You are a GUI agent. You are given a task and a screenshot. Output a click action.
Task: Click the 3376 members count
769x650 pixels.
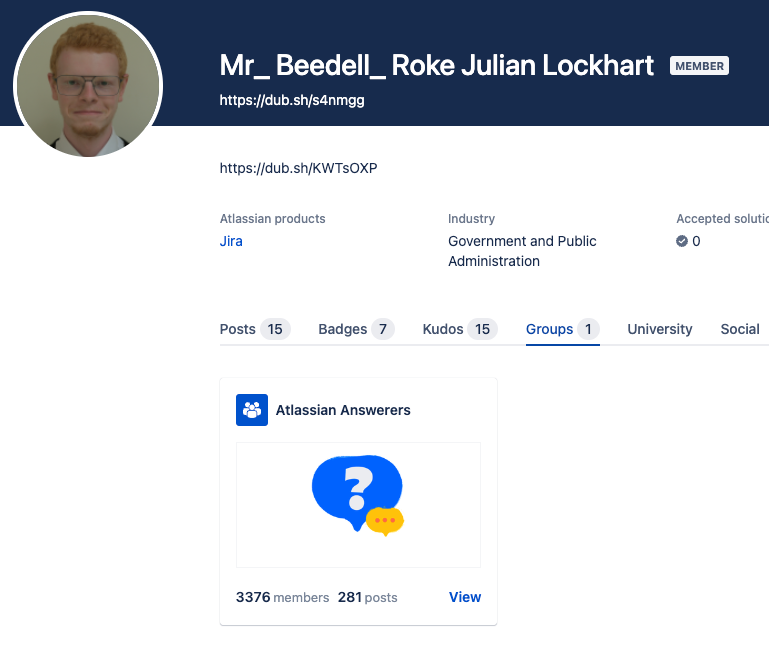tap(282, 598)
